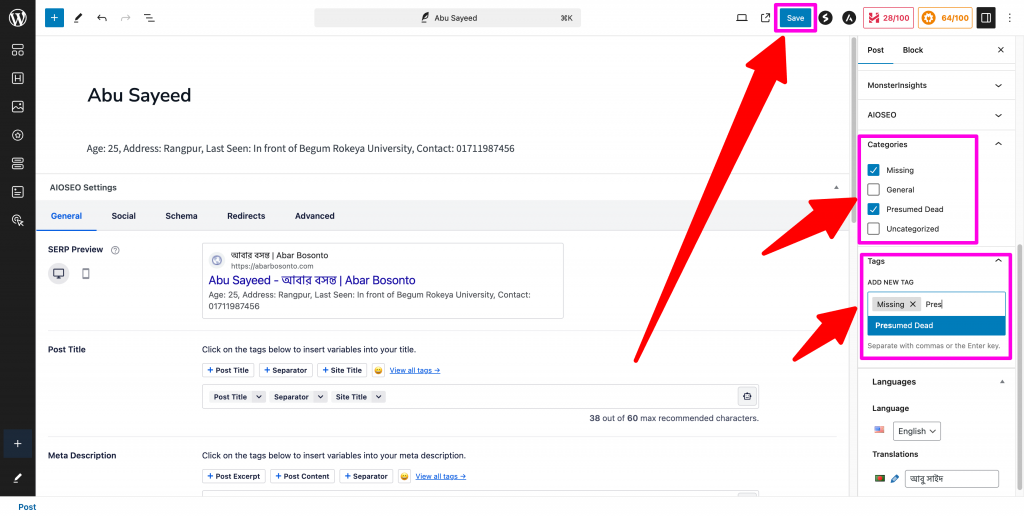The height and width of the screenshot is (517, 1024).
Task: Click the undo arrow in toolbar
Action: [x=102, y=18]
